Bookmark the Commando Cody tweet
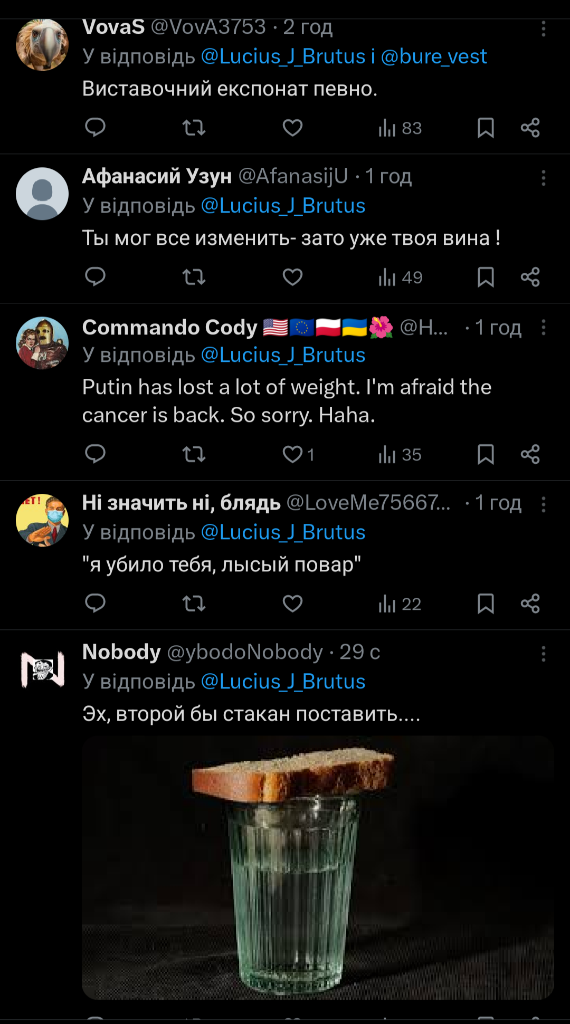The height and width of the screenshot is (1024, 570). (x=486, y=454)
